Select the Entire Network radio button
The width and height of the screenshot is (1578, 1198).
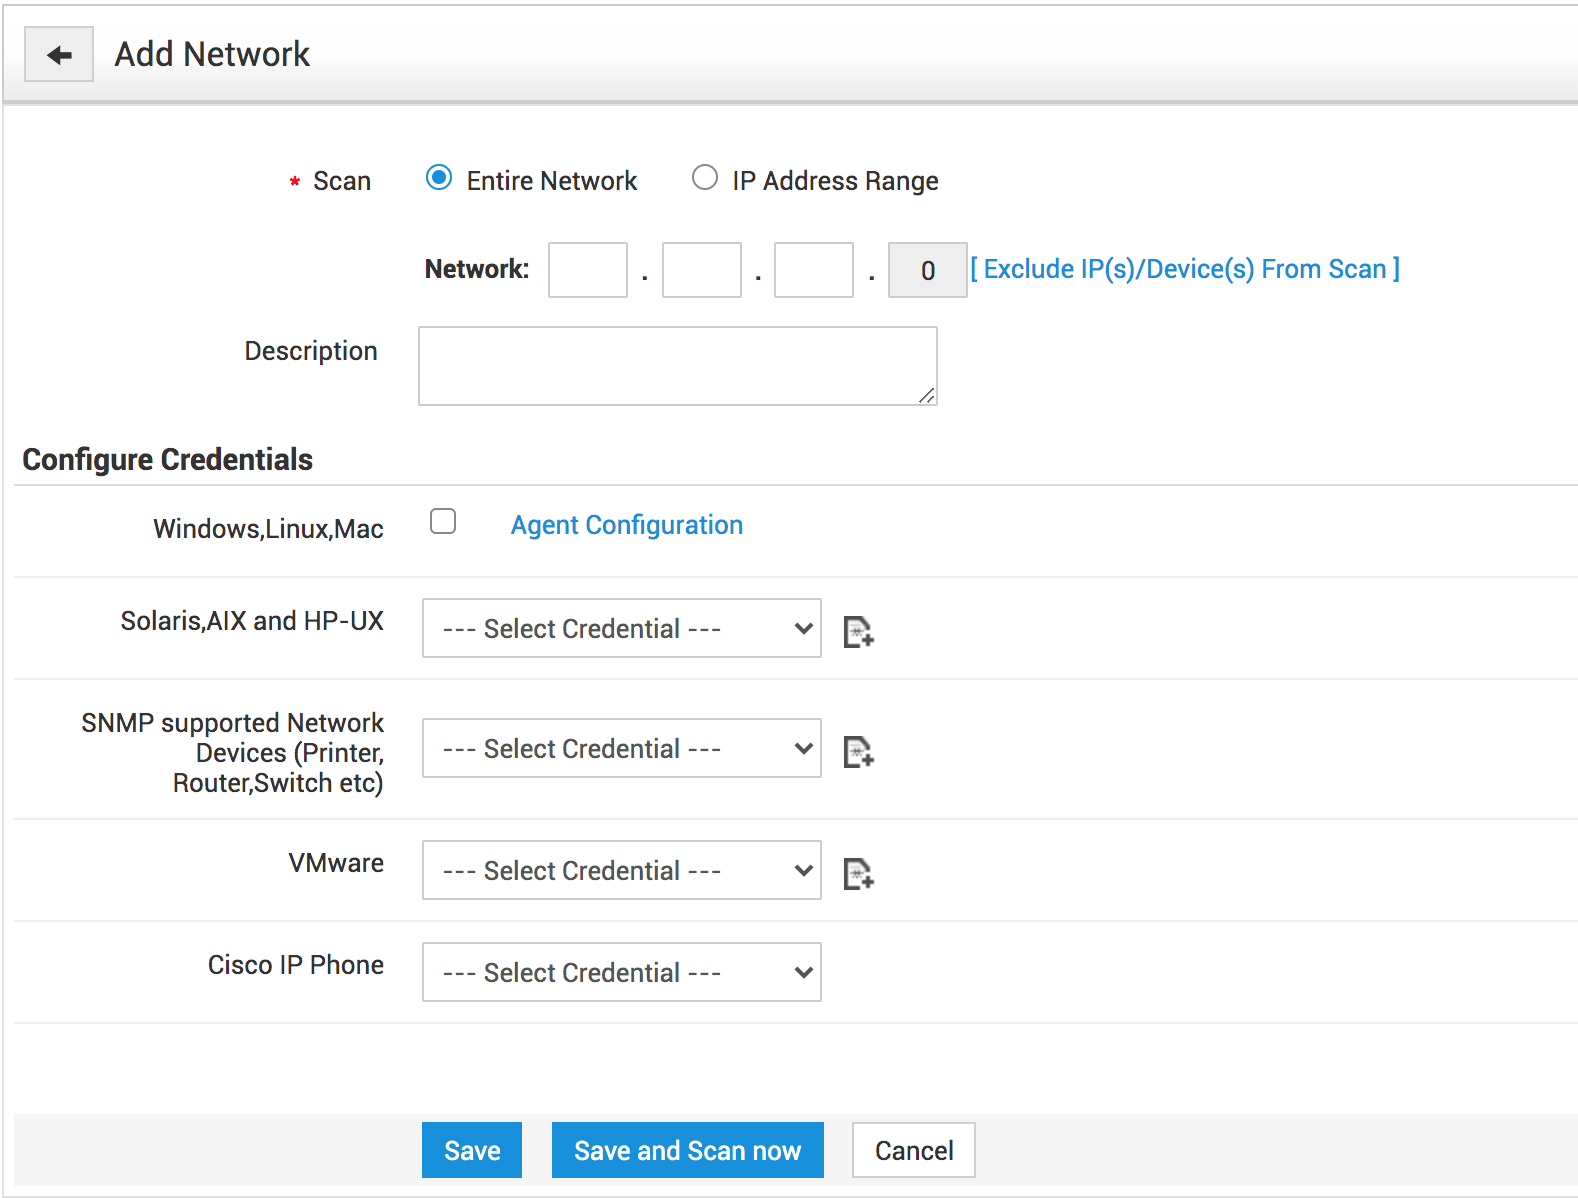pos(439,178)
